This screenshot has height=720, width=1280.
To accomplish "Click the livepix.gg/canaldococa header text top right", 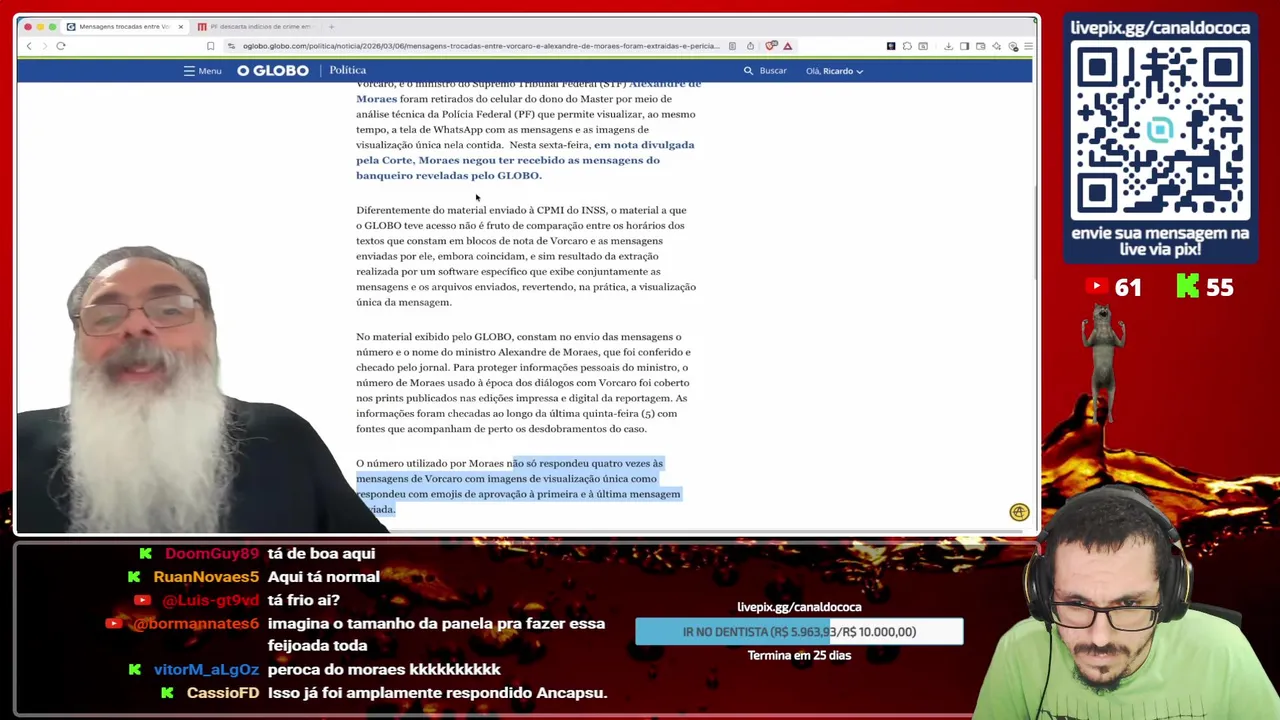I will click(x=1160, y=28).
